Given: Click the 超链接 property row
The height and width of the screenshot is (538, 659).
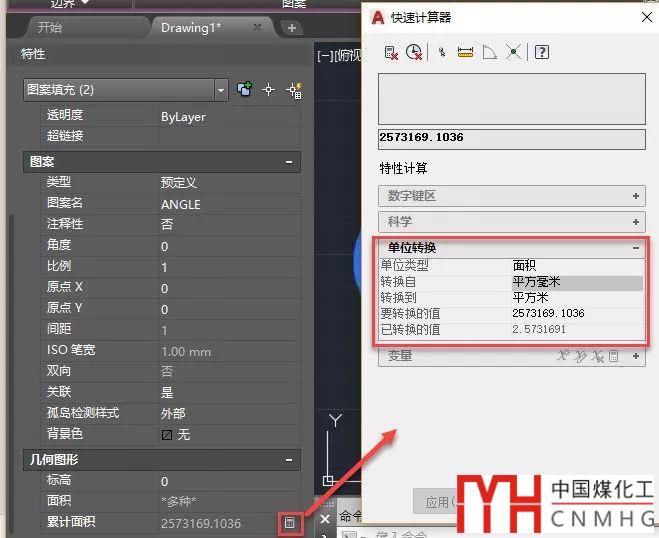Looking at the screenshot, I should [x=171, y=136].
